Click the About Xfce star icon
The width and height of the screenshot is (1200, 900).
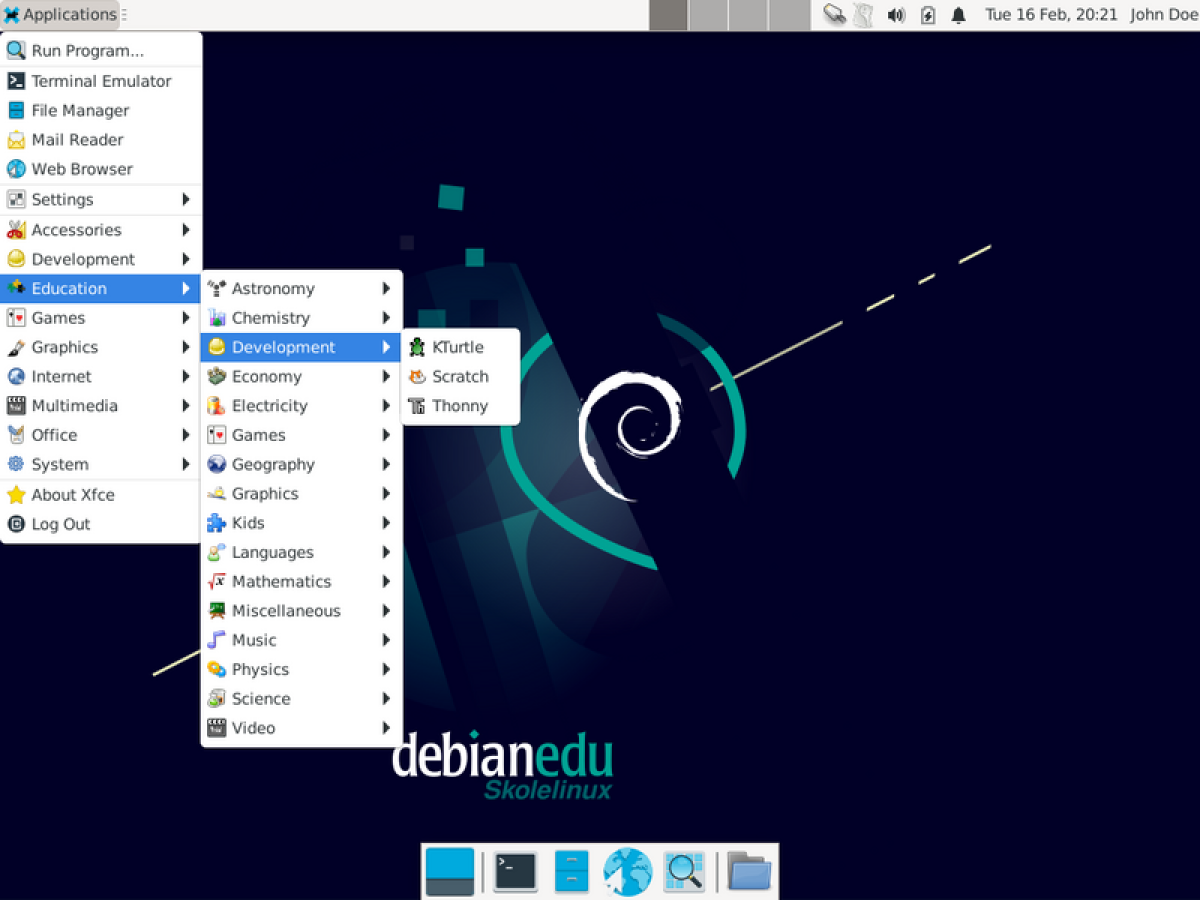(16, 495)
